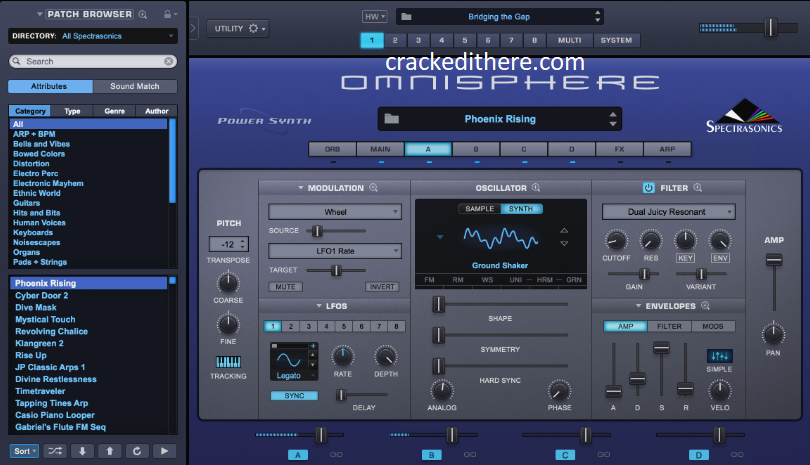Viewport: 810px width, 465px height.
Task: Click link icon next to layer A
Action: click(x=336, y=455)
